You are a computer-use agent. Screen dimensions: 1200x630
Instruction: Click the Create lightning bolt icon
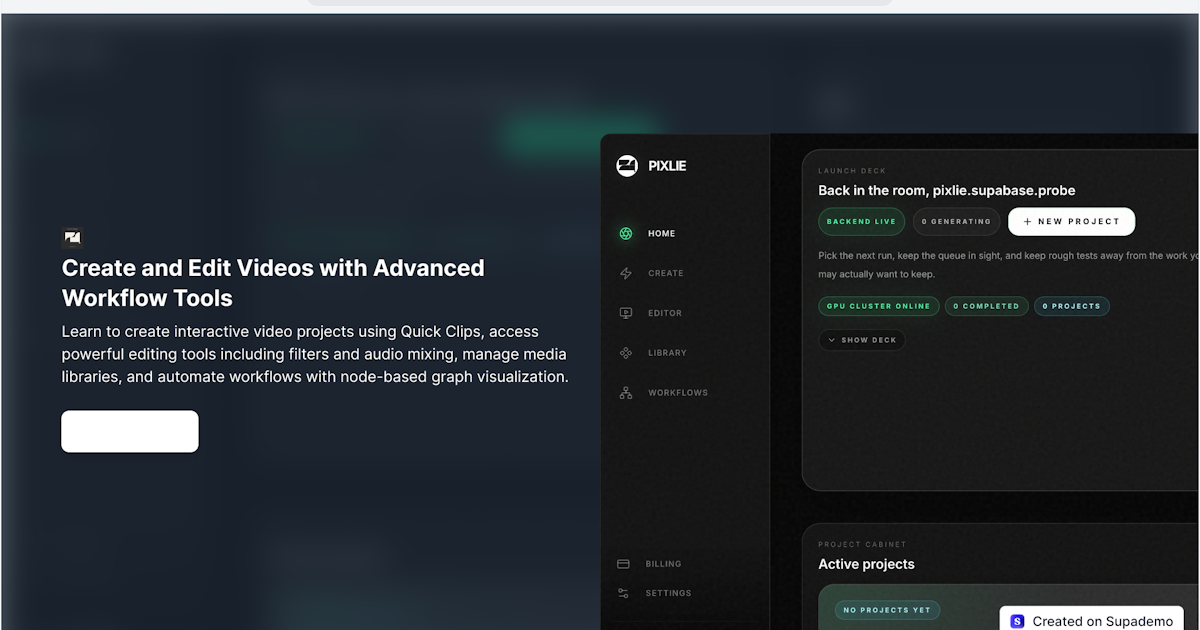point(626,273)
